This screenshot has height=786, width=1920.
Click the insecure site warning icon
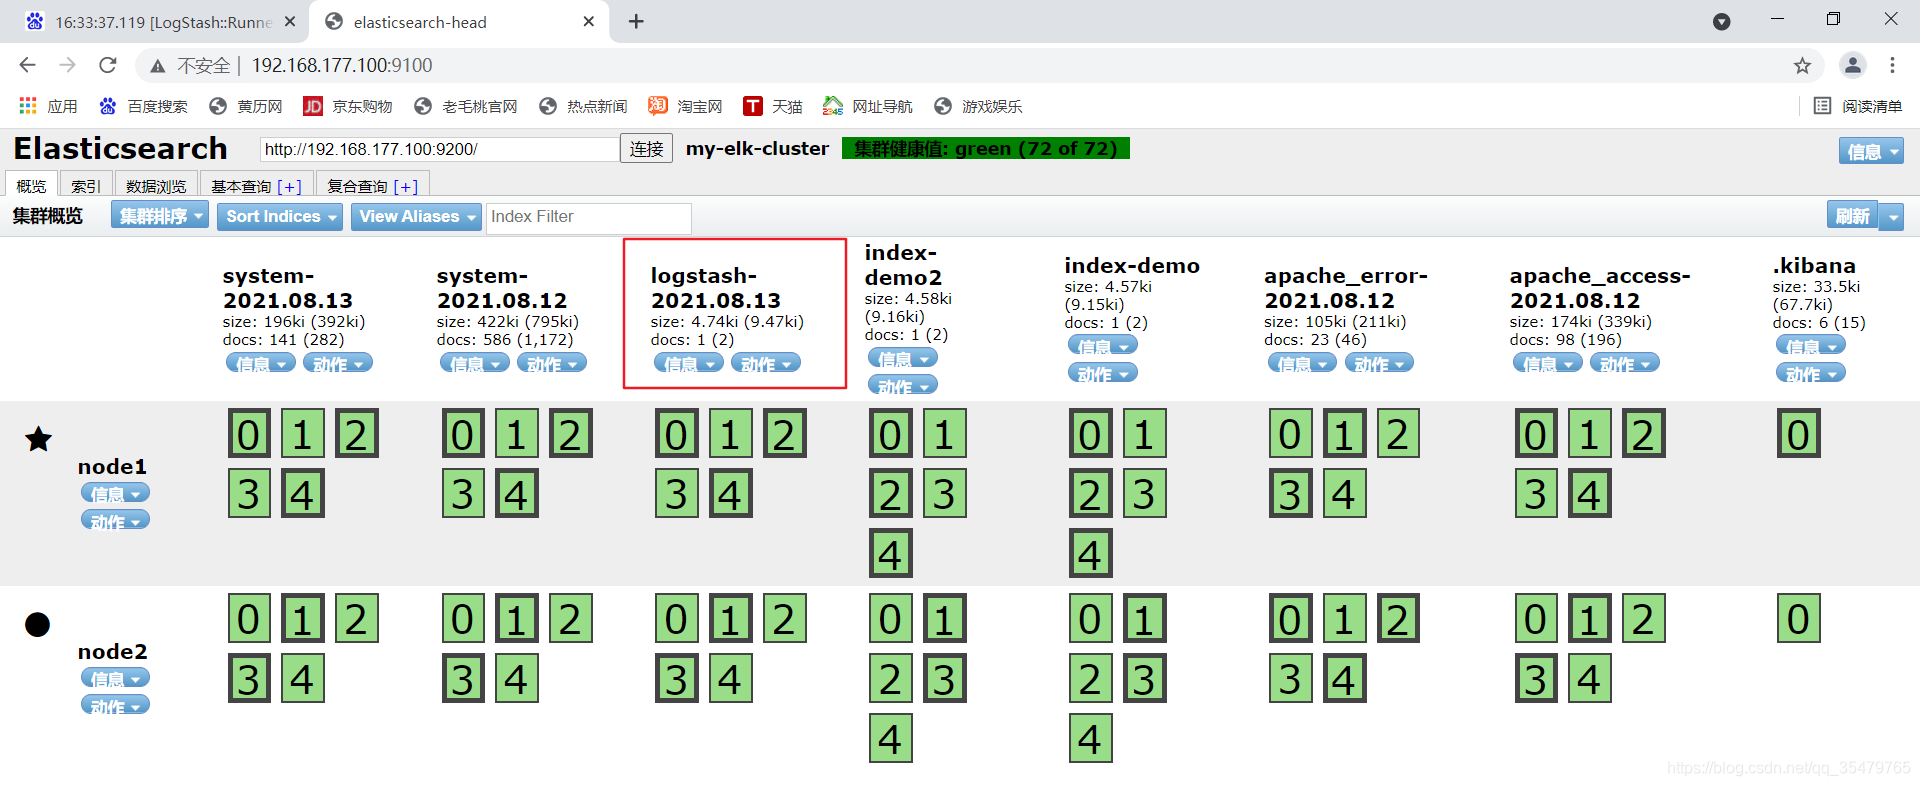click(157, 66)
